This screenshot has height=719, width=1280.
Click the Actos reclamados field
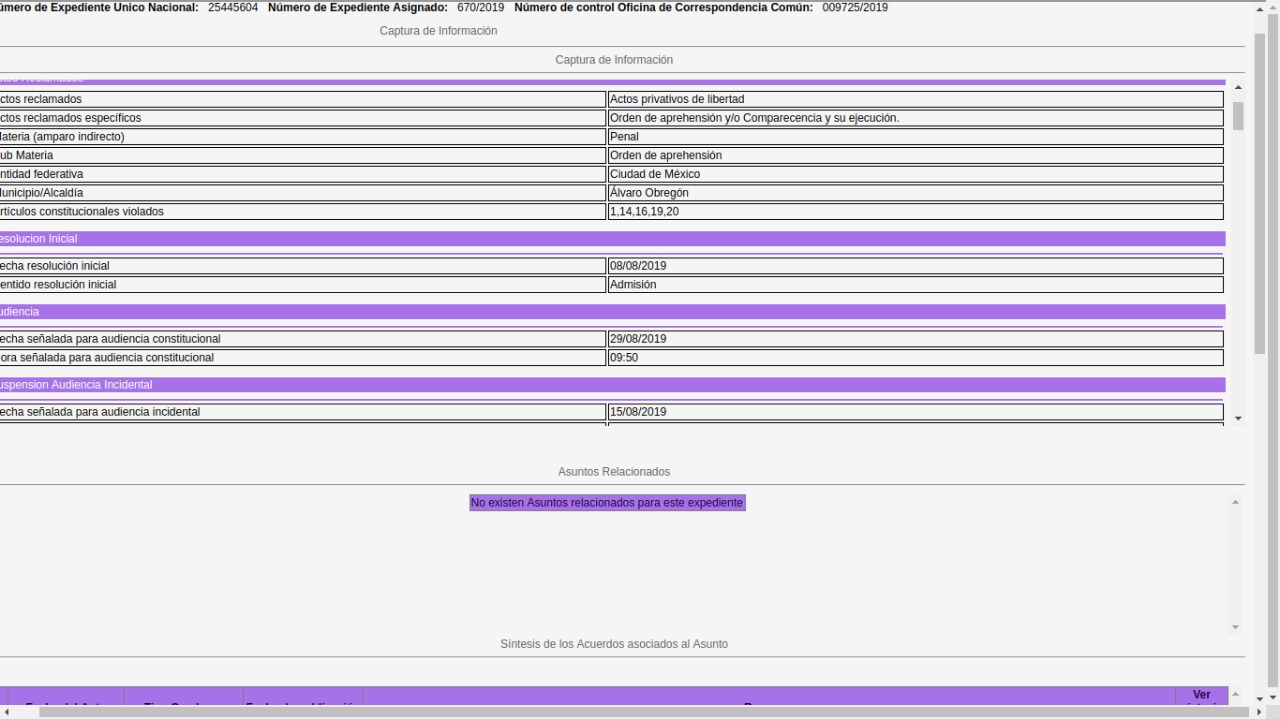tap(915, 99)
